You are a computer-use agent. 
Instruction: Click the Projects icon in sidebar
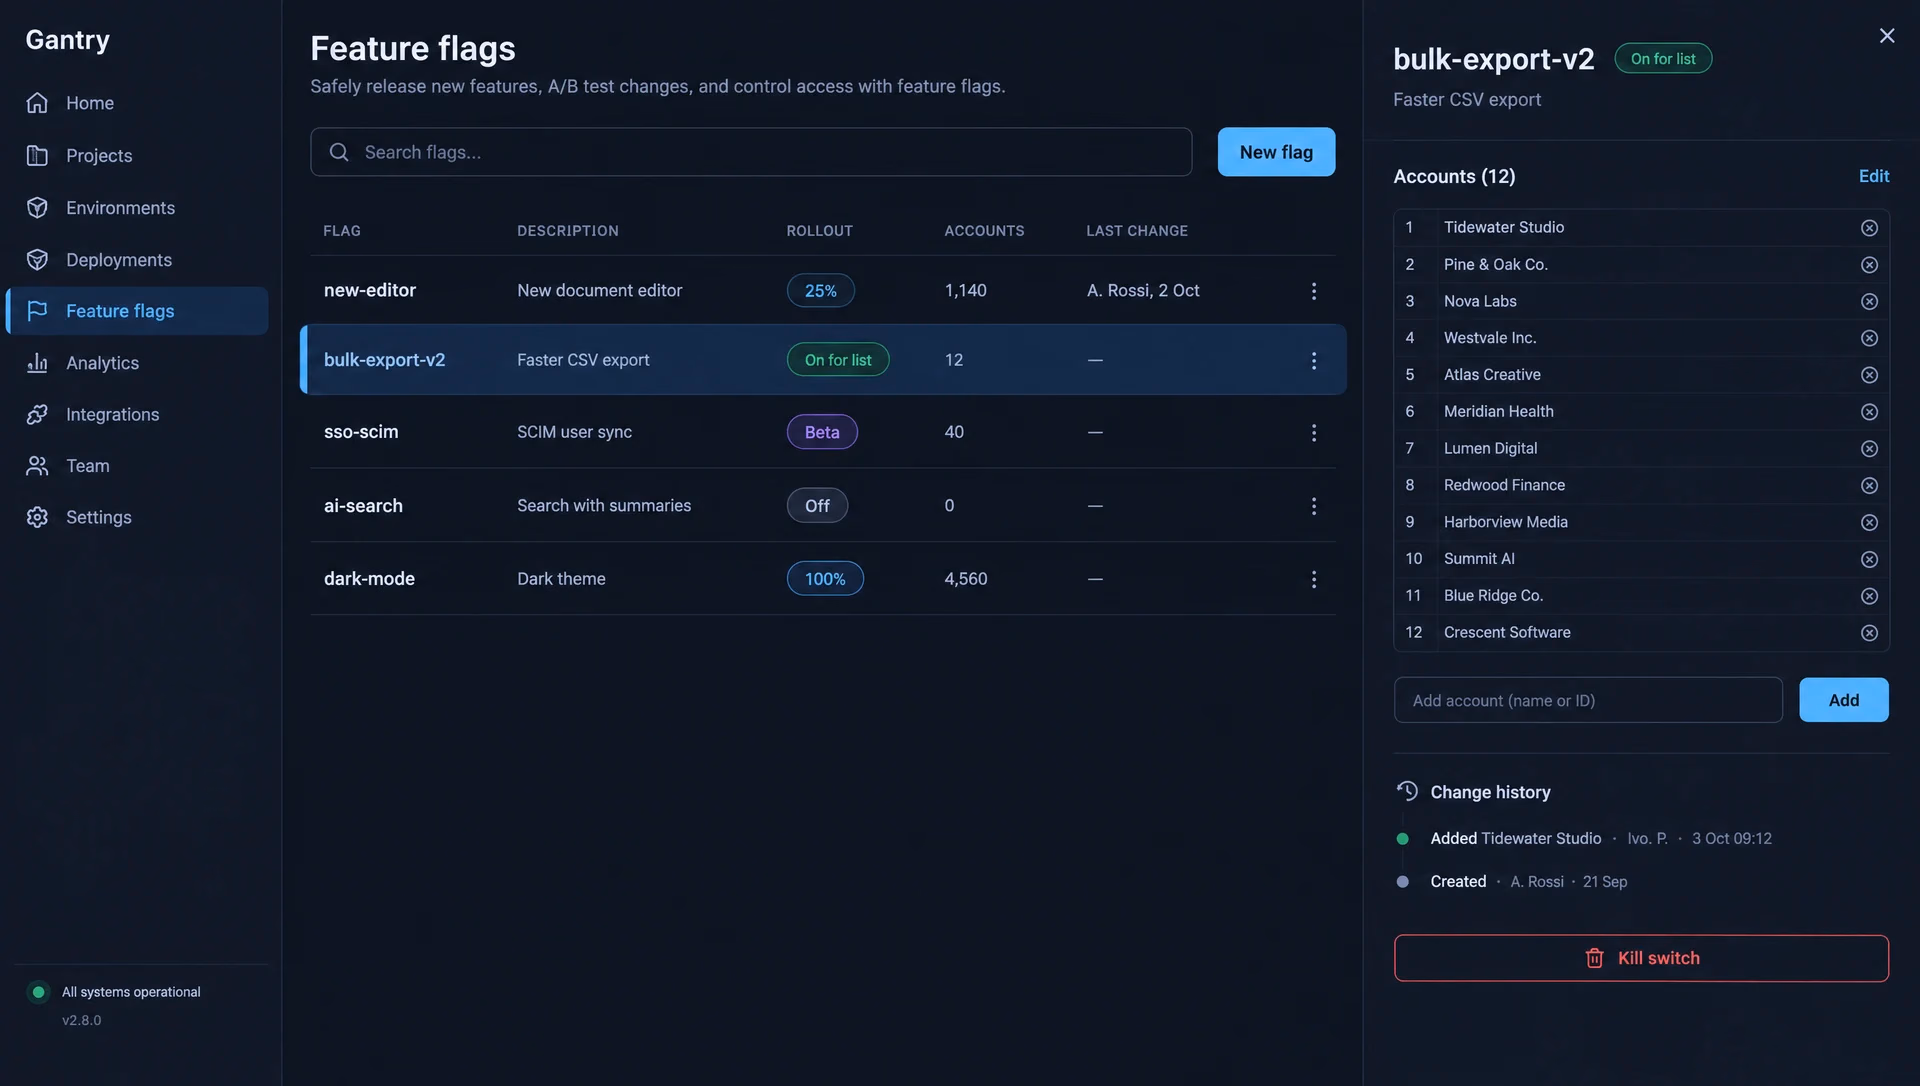pos(37,155)
